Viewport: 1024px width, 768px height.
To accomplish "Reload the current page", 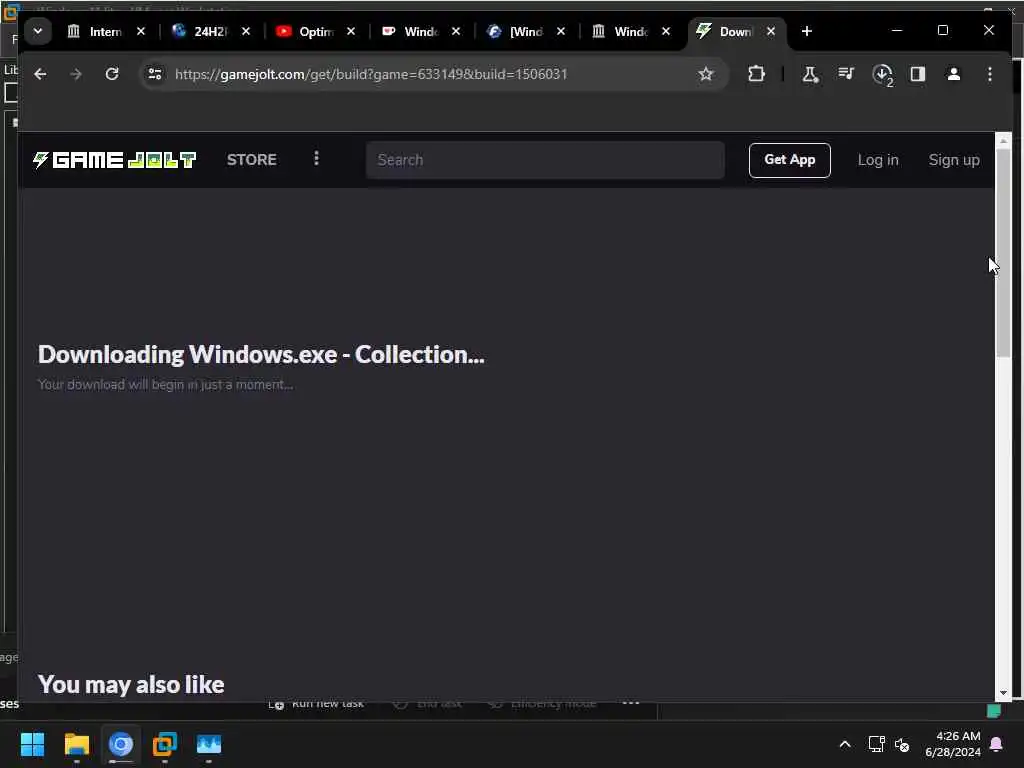I will coord(112,74).
